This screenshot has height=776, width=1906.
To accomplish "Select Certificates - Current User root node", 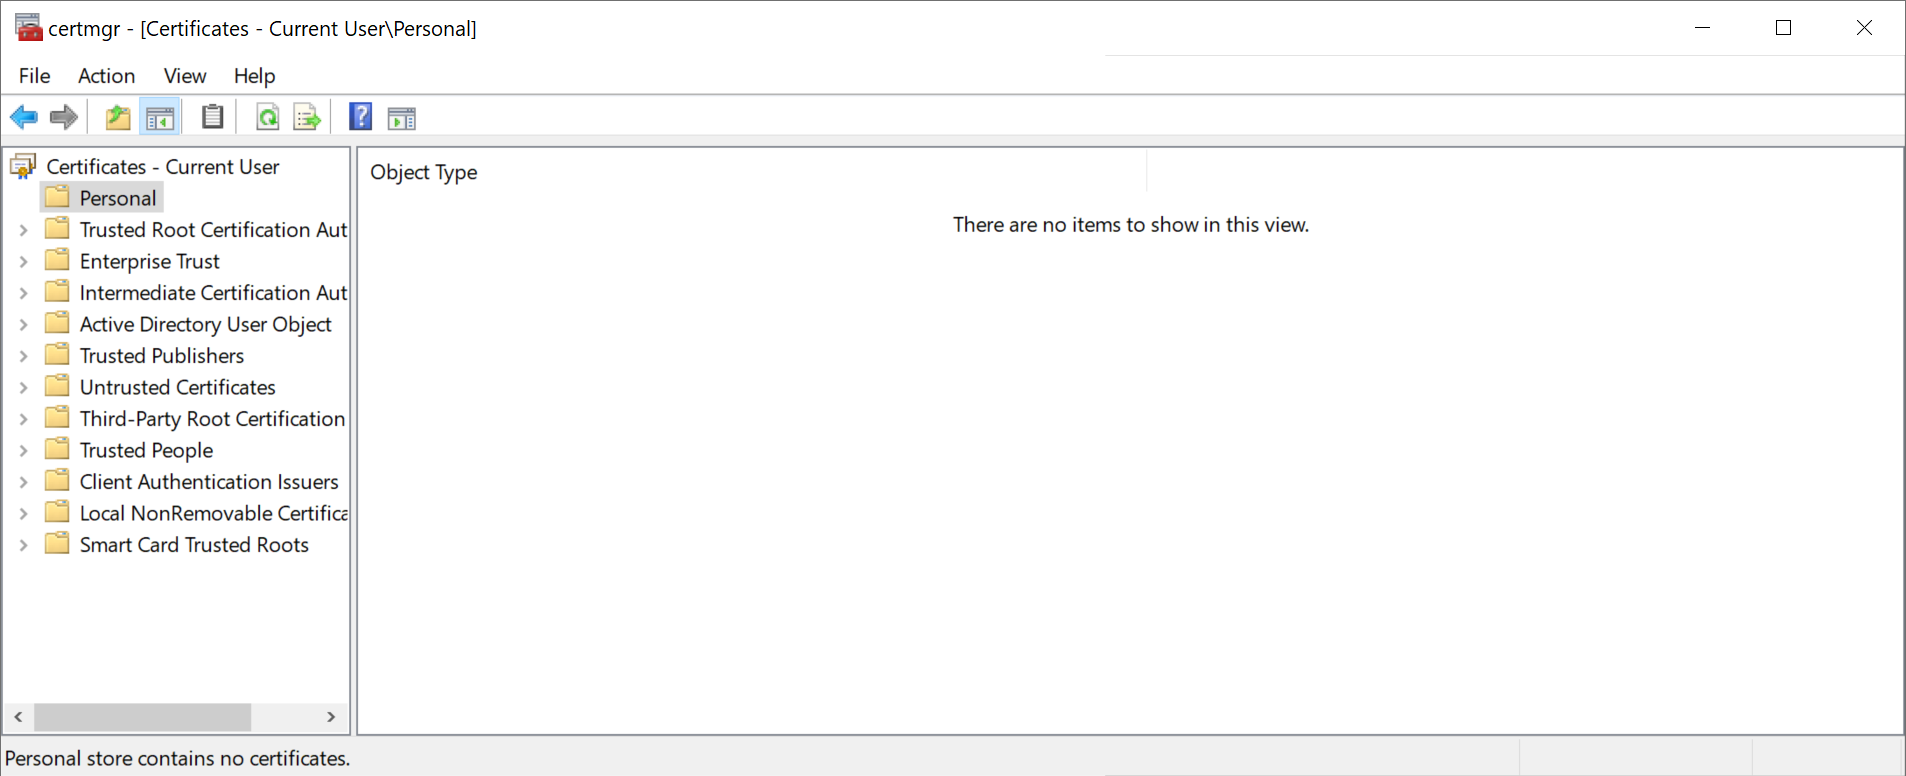I will click(x=162, y=167).
